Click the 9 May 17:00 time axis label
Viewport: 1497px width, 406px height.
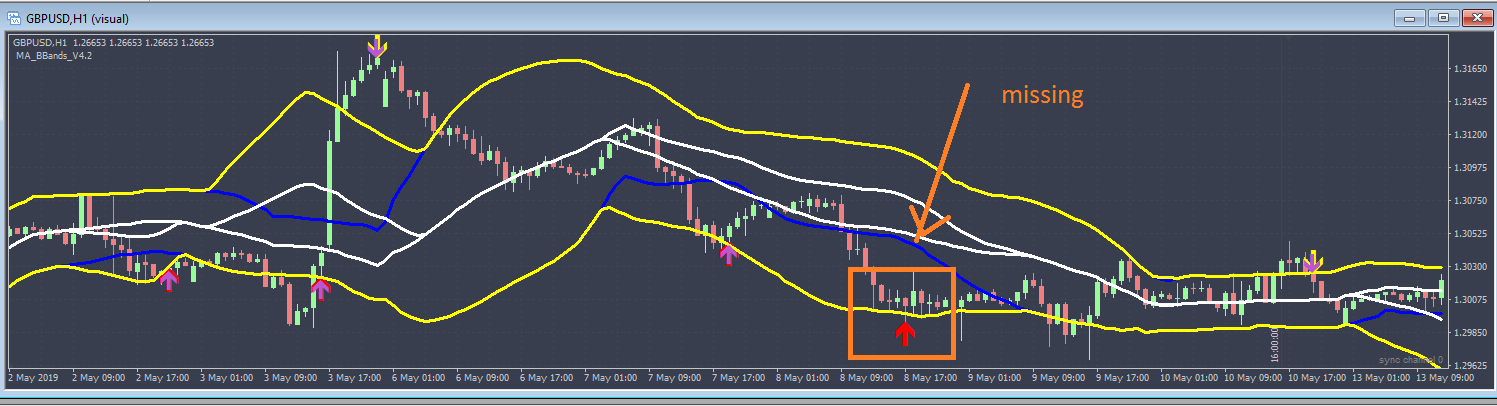(1120, 378)
